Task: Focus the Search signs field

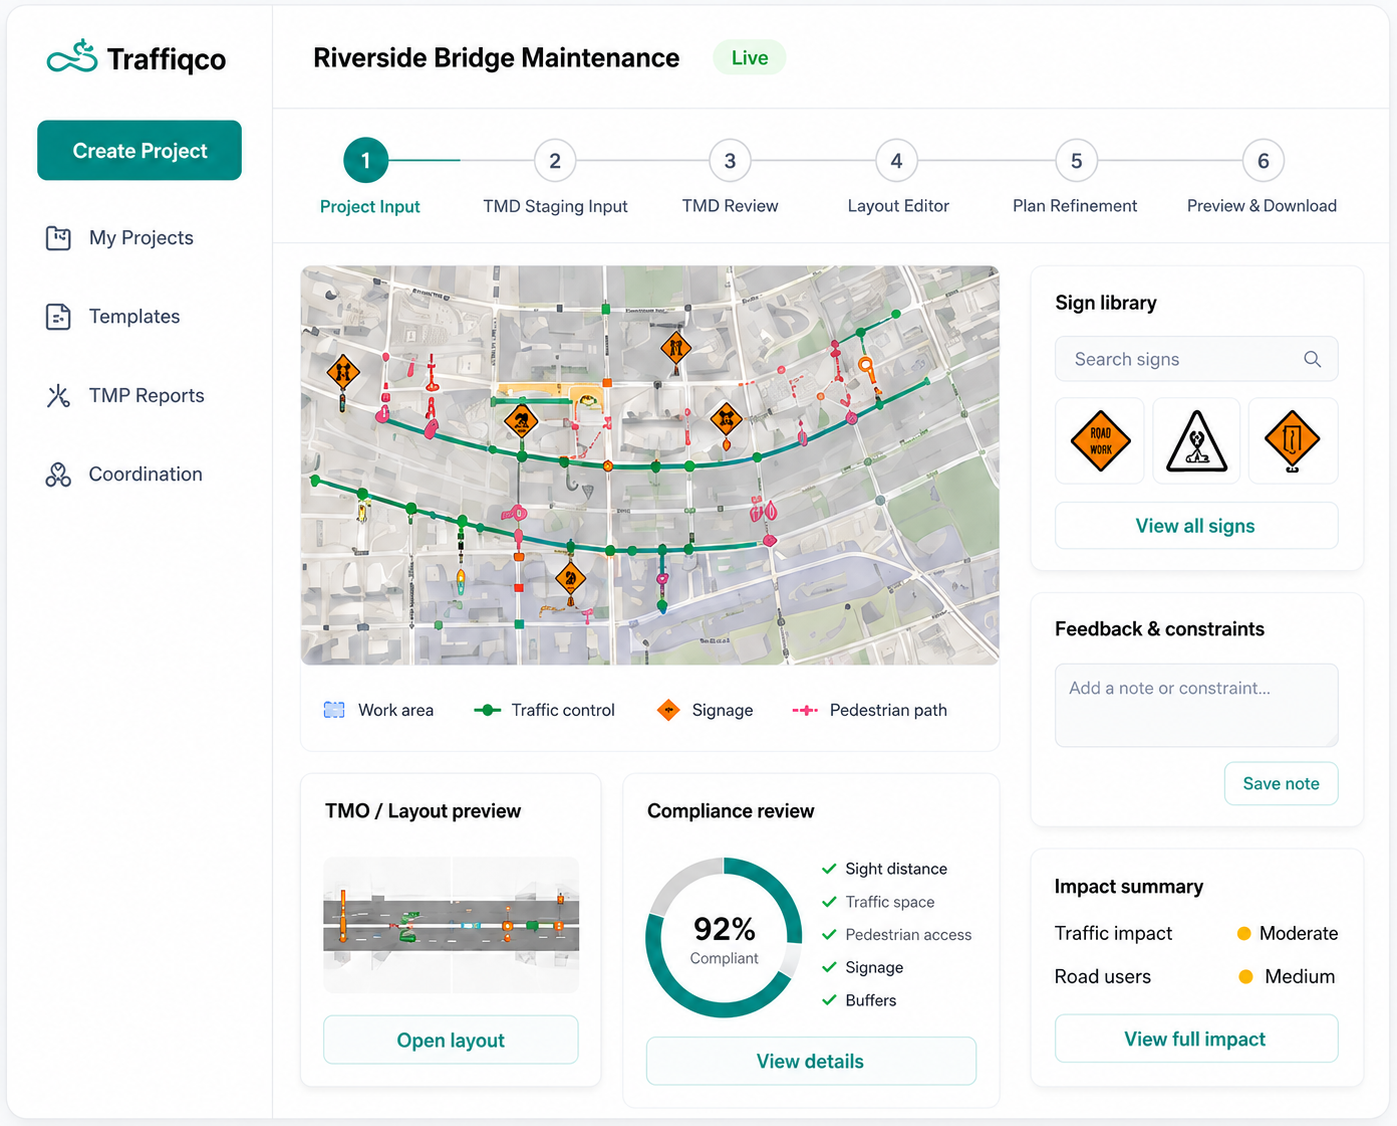Action: pos(1196,359)
